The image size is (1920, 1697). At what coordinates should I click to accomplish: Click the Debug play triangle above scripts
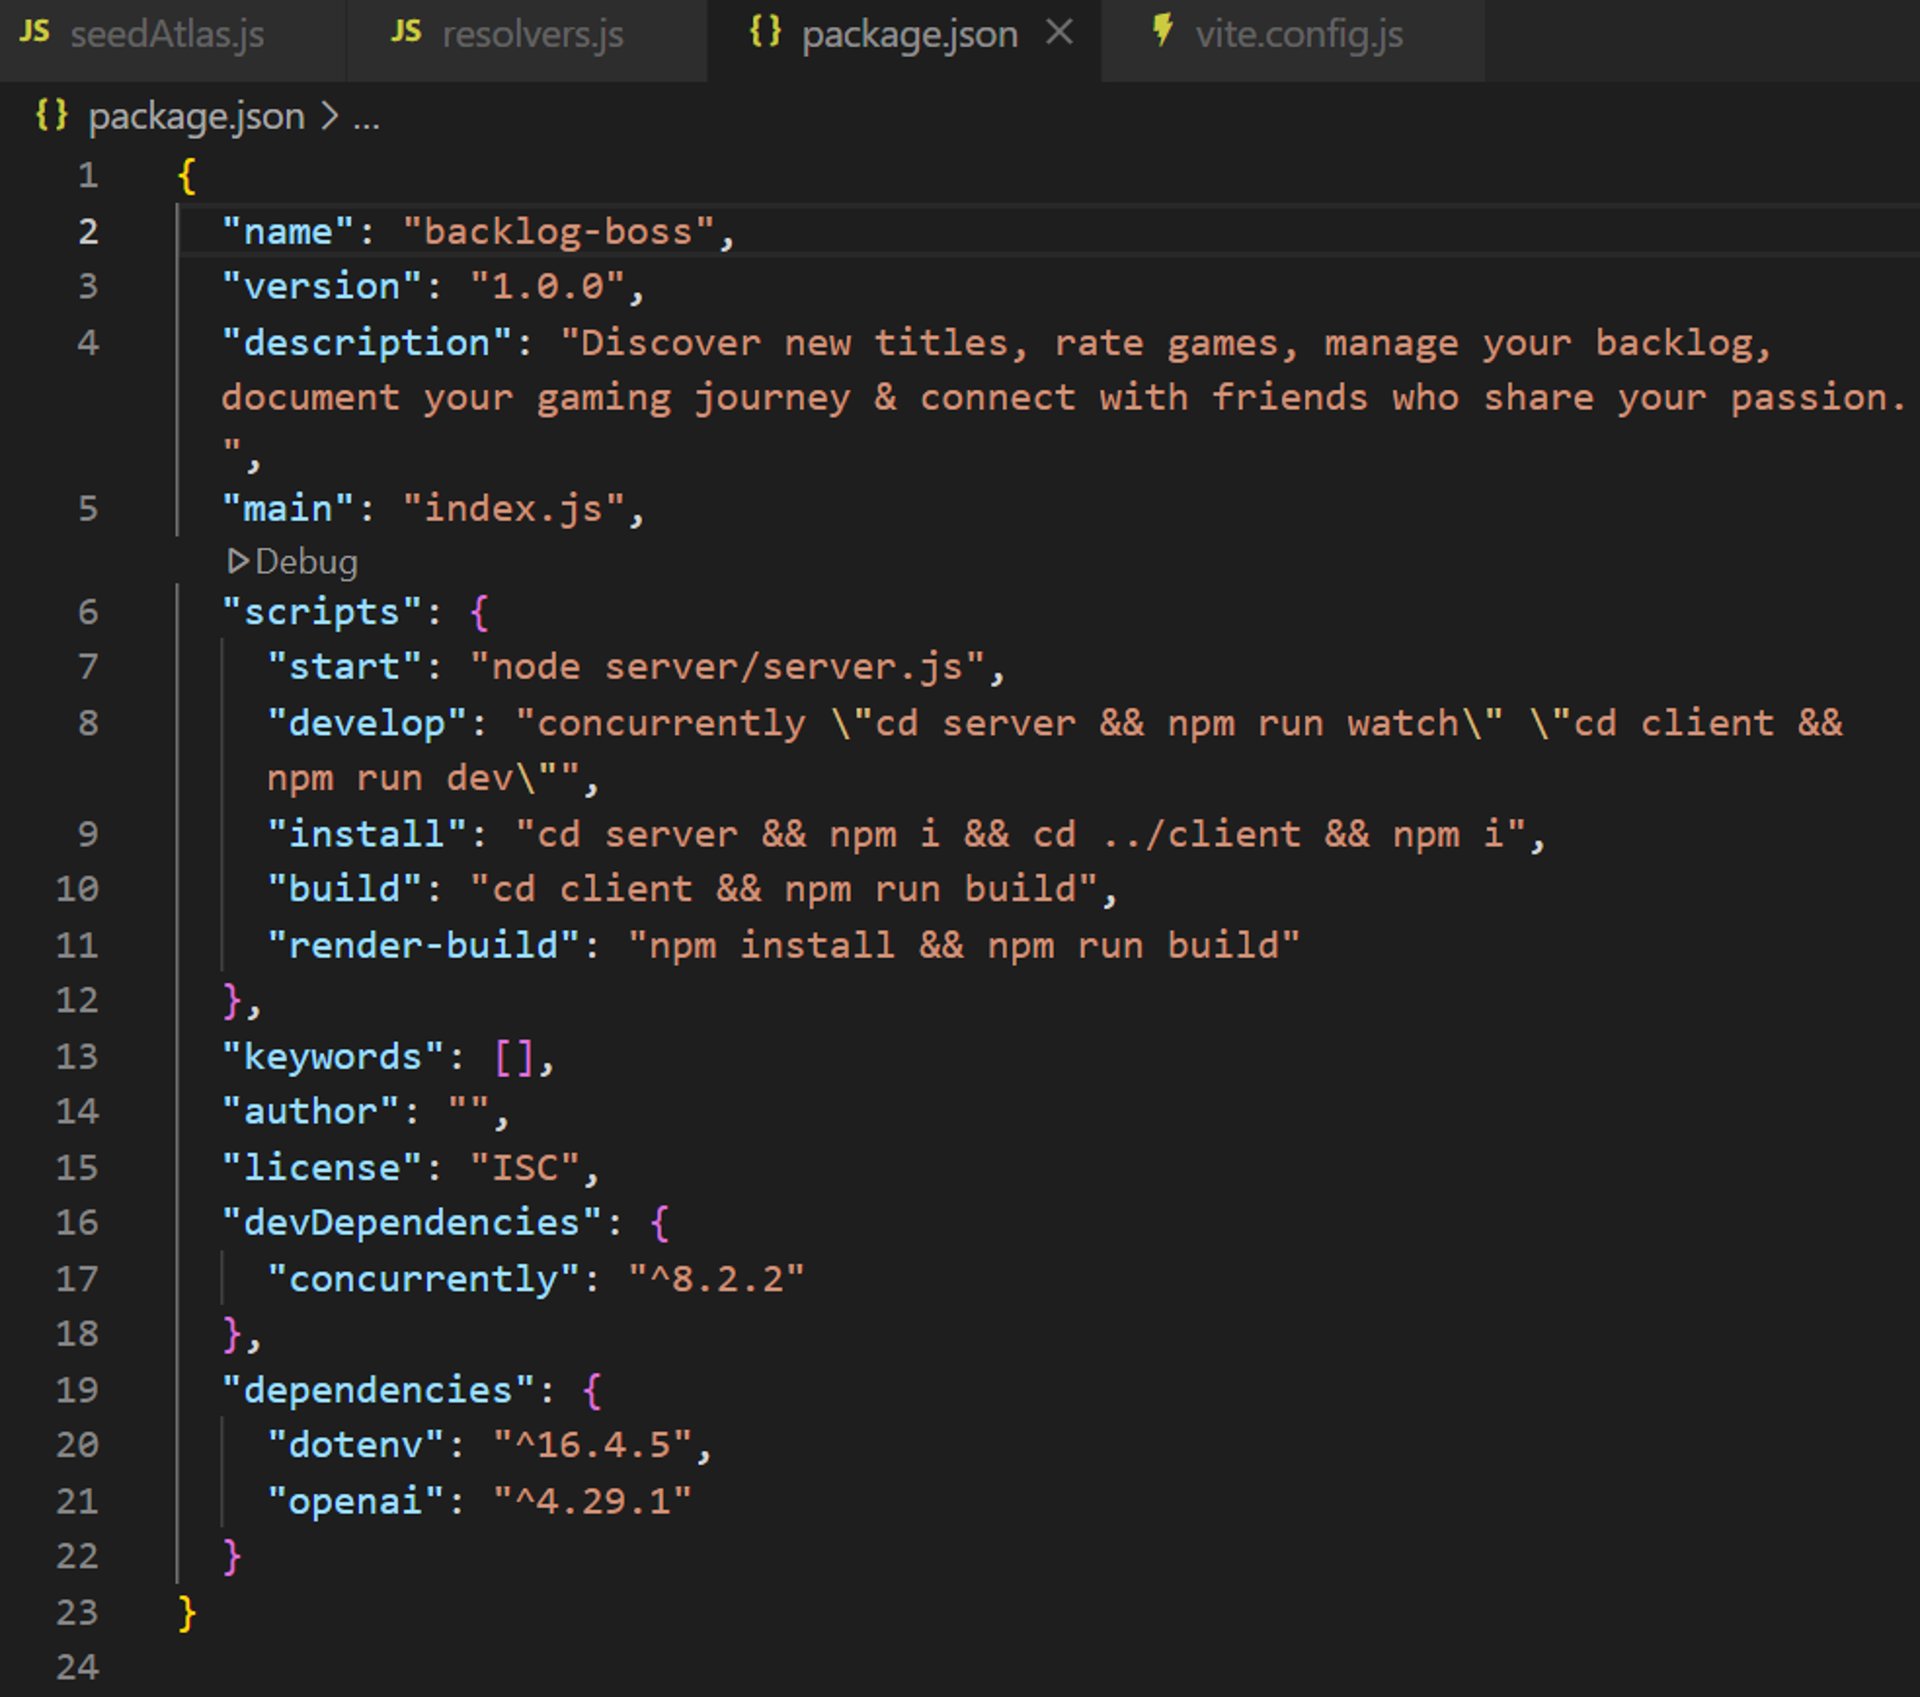point(238,561)
